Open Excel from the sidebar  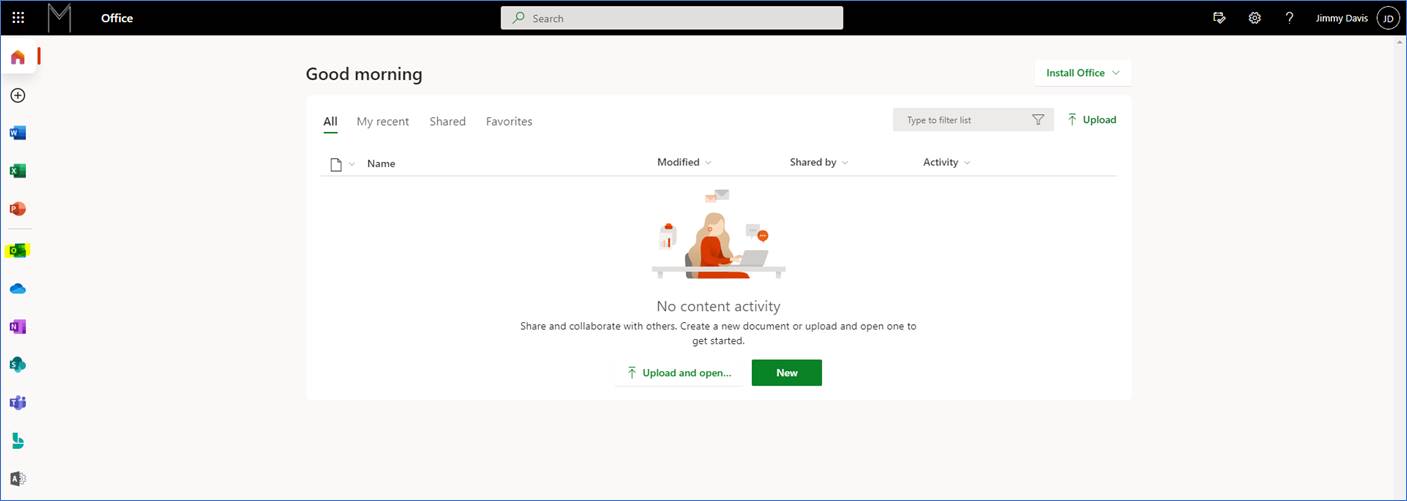tap(17, 171)
